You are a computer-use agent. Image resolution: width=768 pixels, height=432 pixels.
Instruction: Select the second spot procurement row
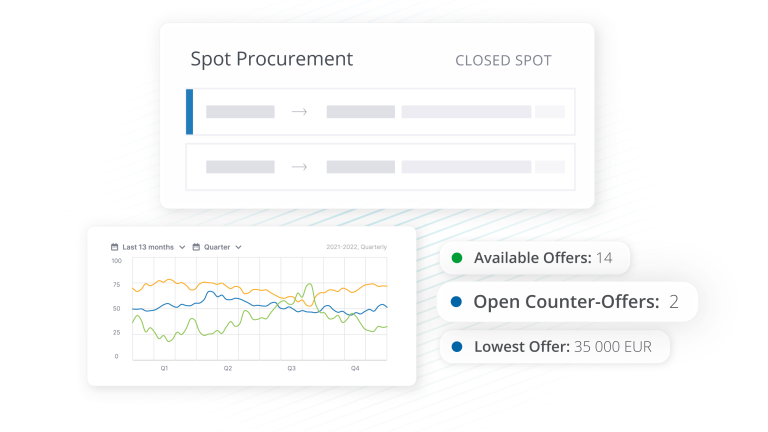380,167
